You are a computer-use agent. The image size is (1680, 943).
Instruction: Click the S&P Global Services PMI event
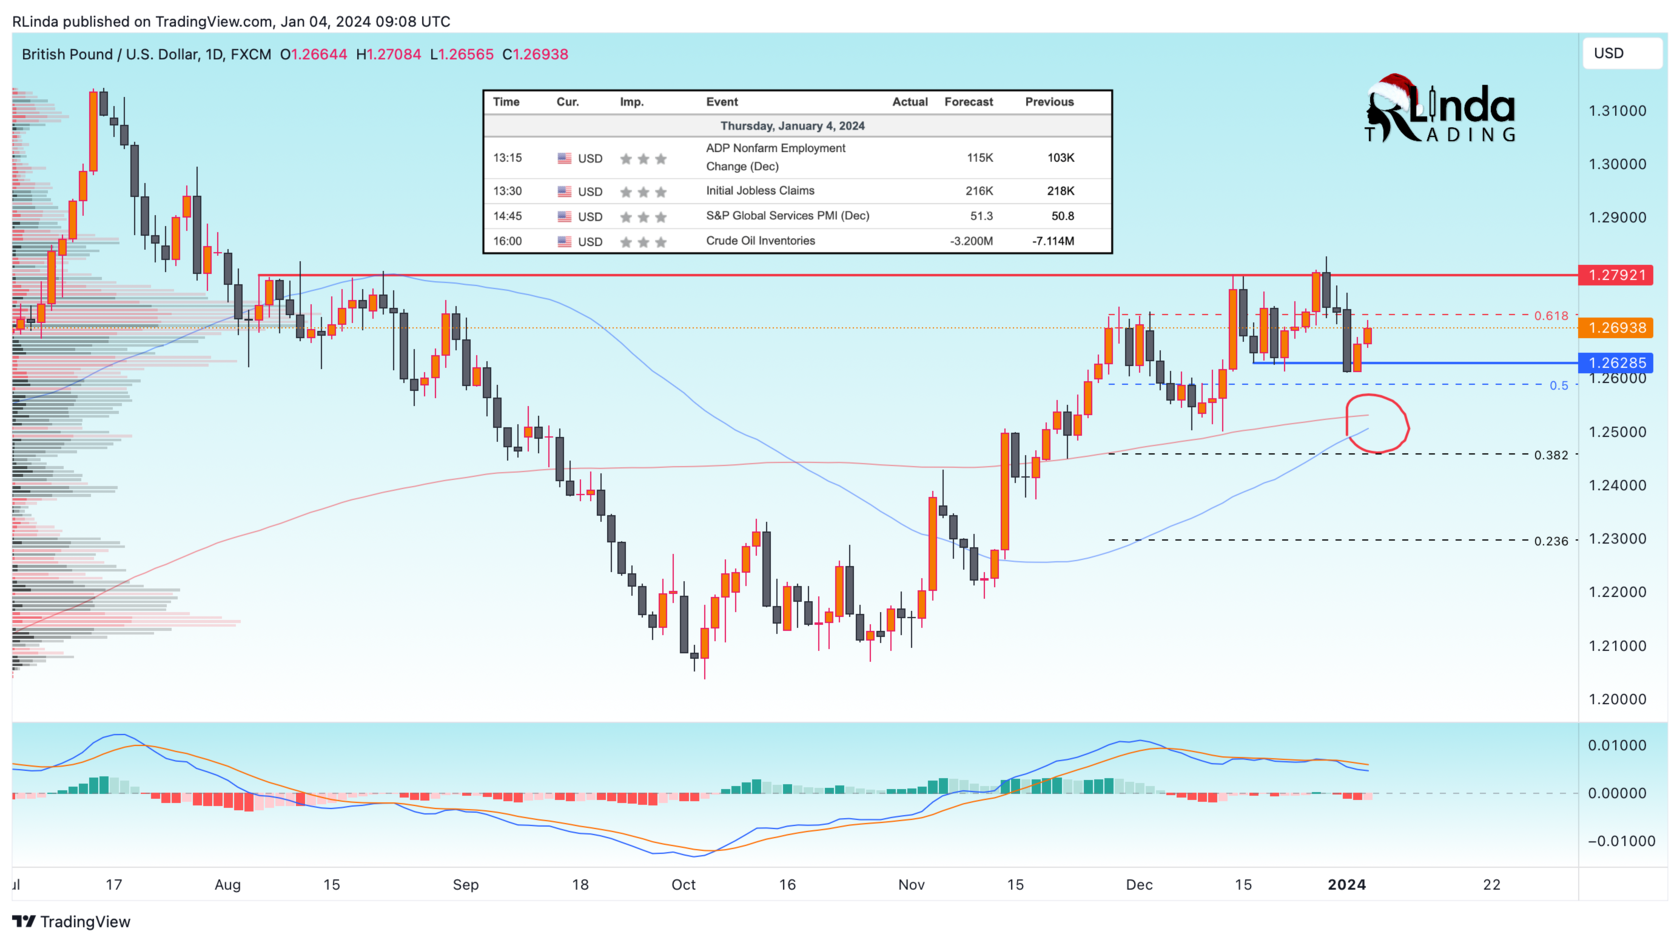pyautogui.click(x=788, y=216)
